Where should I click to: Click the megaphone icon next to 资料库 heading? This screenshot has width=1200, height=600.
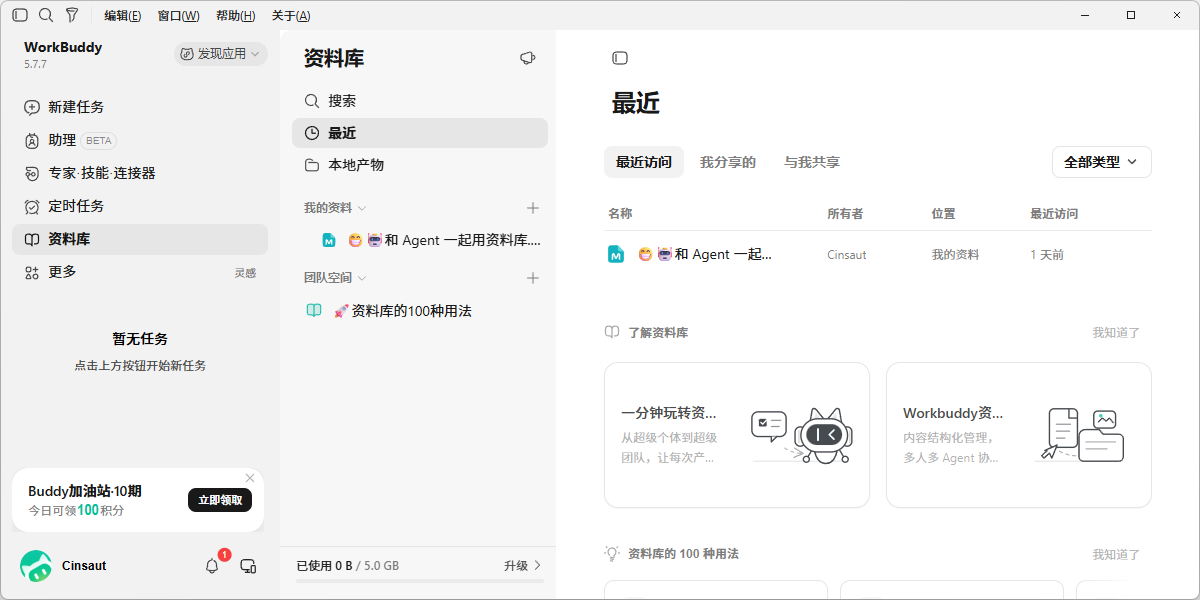[x=528, y=59]
